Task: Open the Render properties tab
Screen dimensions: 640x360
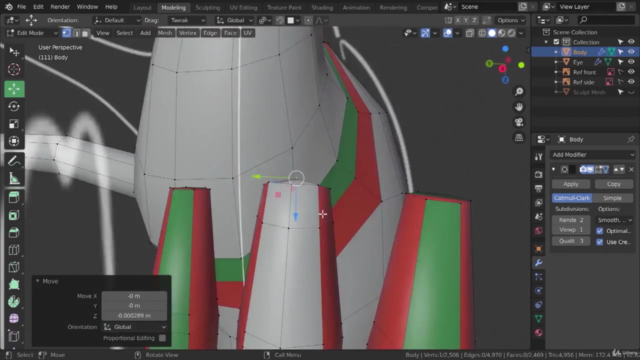Action: [539, 174]
